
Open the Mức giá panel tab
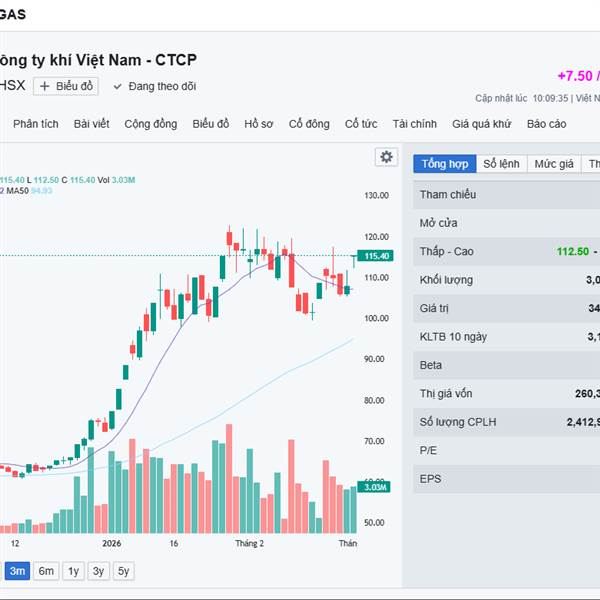pyautogui.click(x=553, y=163)
